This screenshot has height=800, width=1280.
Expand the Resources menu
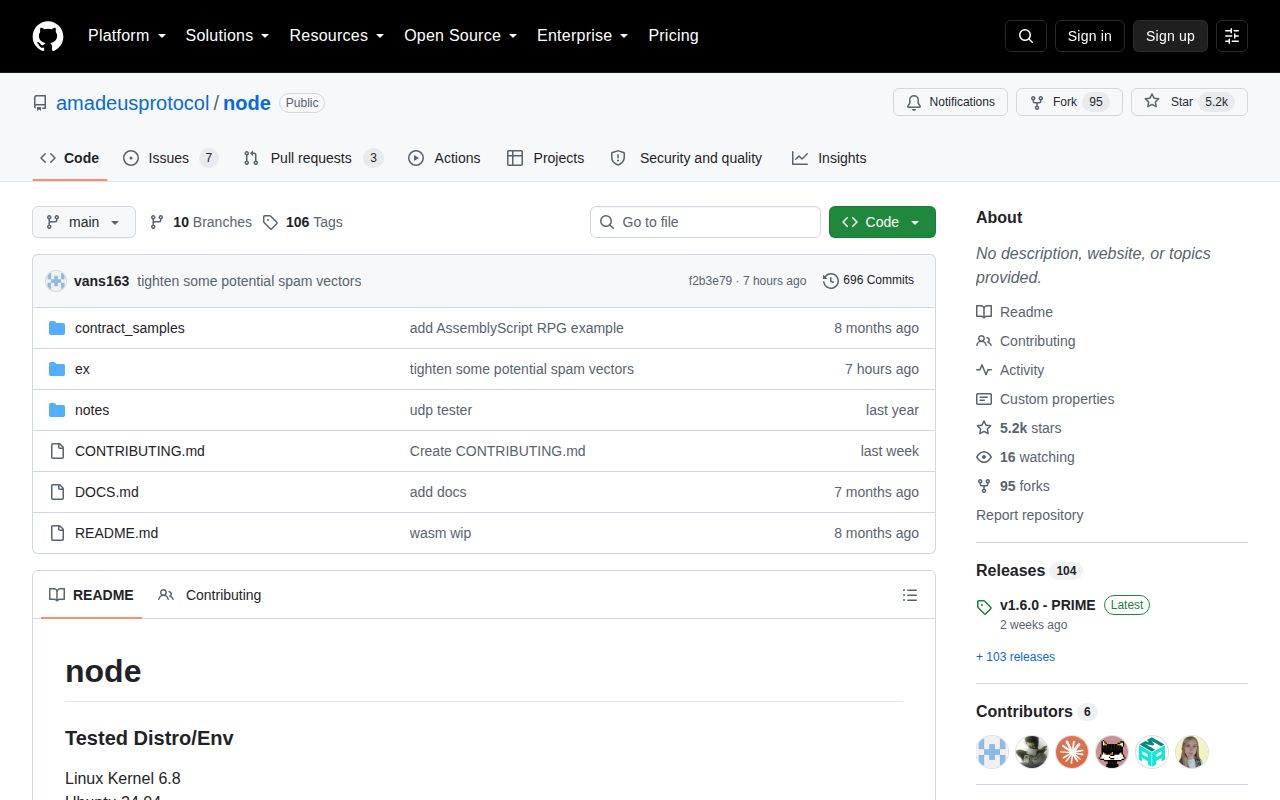[337, 36]
